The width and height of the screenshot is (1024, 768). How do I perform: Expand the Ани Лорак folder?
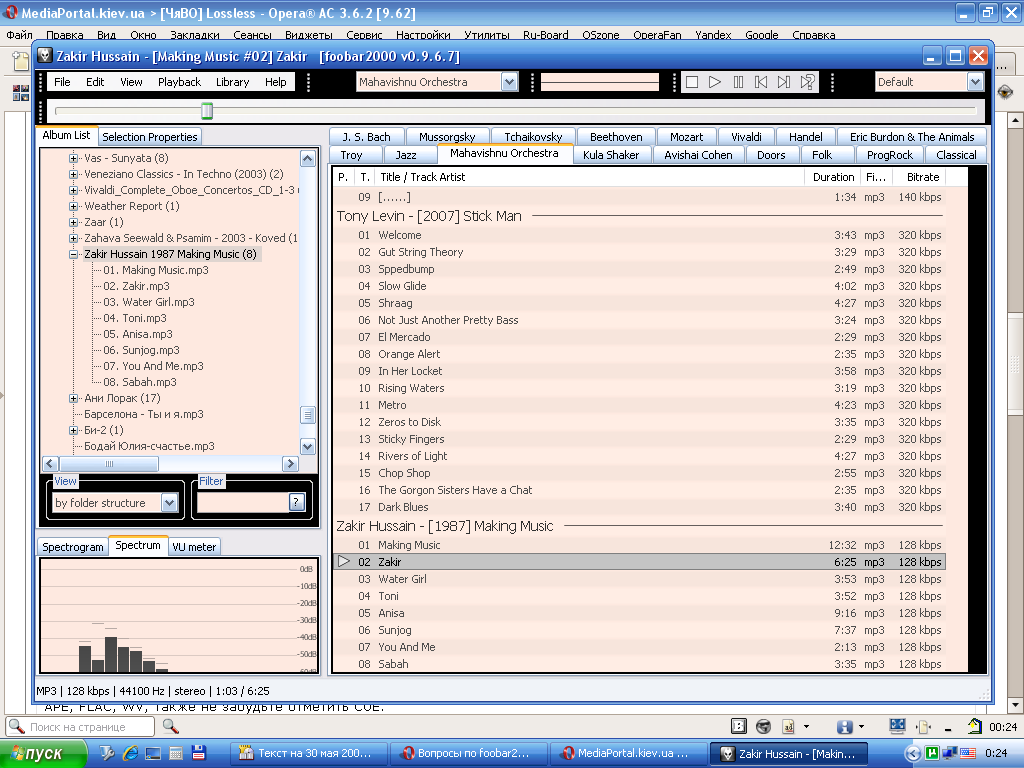(74, 398)
